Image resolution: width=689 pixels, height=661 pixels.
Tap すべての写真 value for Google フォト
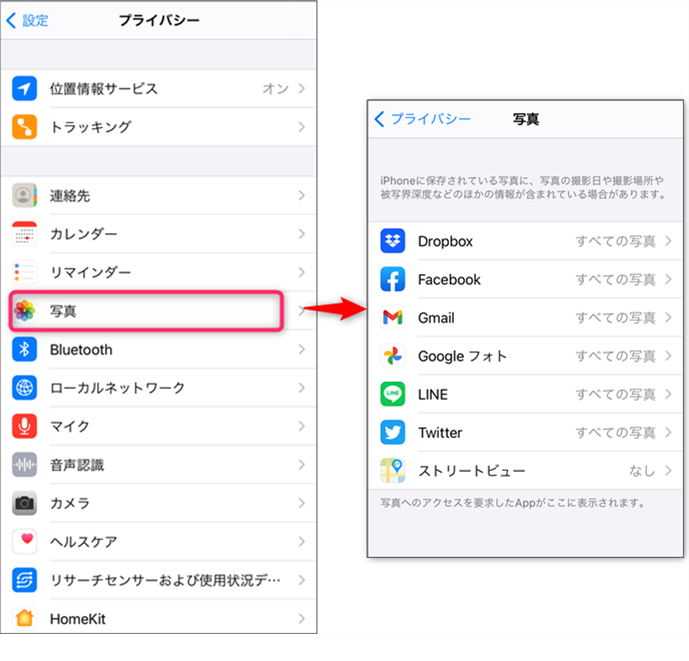[616, 356]
